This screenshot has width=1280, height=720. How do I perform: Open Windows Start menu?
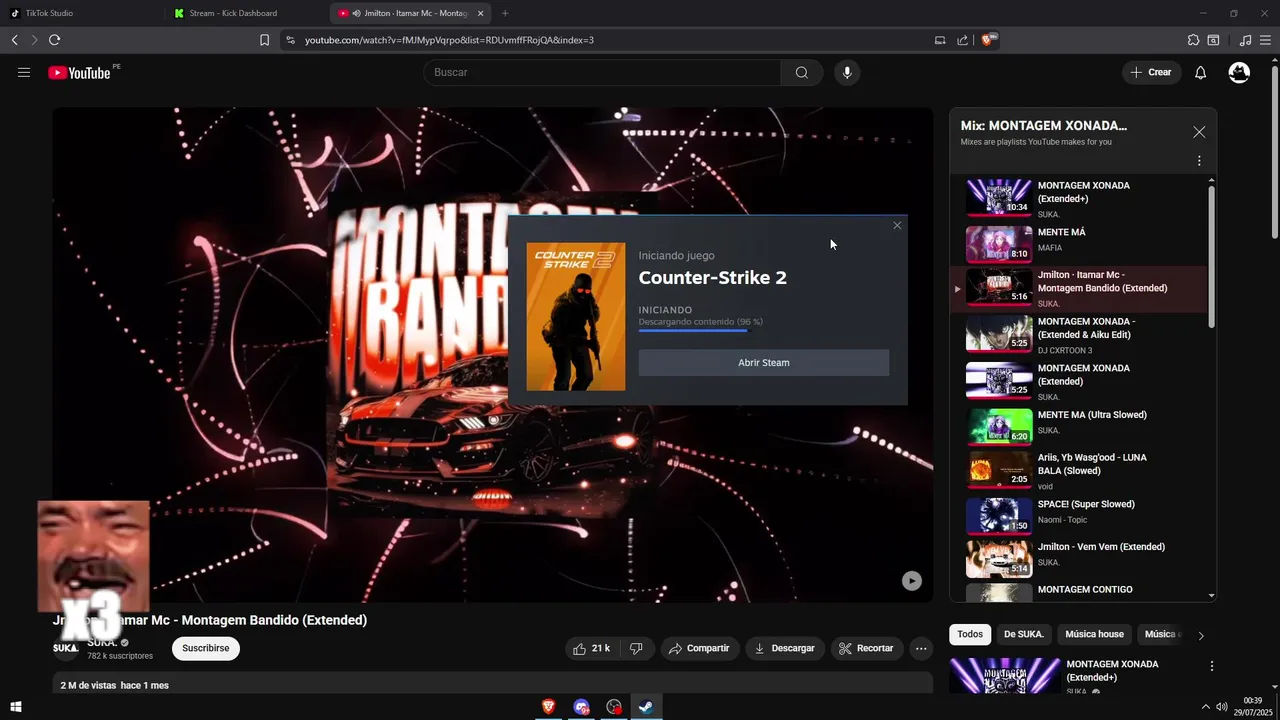coord(15,707)
